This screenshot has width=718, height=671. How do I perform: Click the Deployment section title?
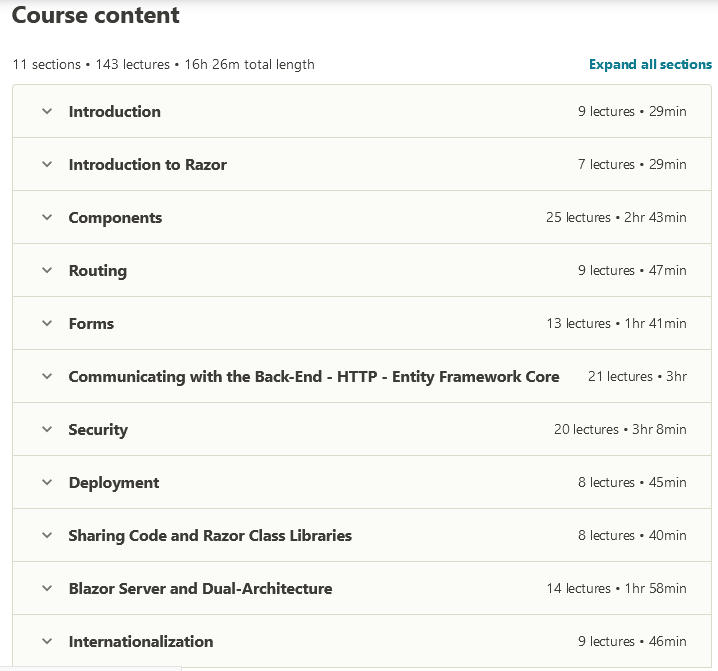click(x=114, y=483)
